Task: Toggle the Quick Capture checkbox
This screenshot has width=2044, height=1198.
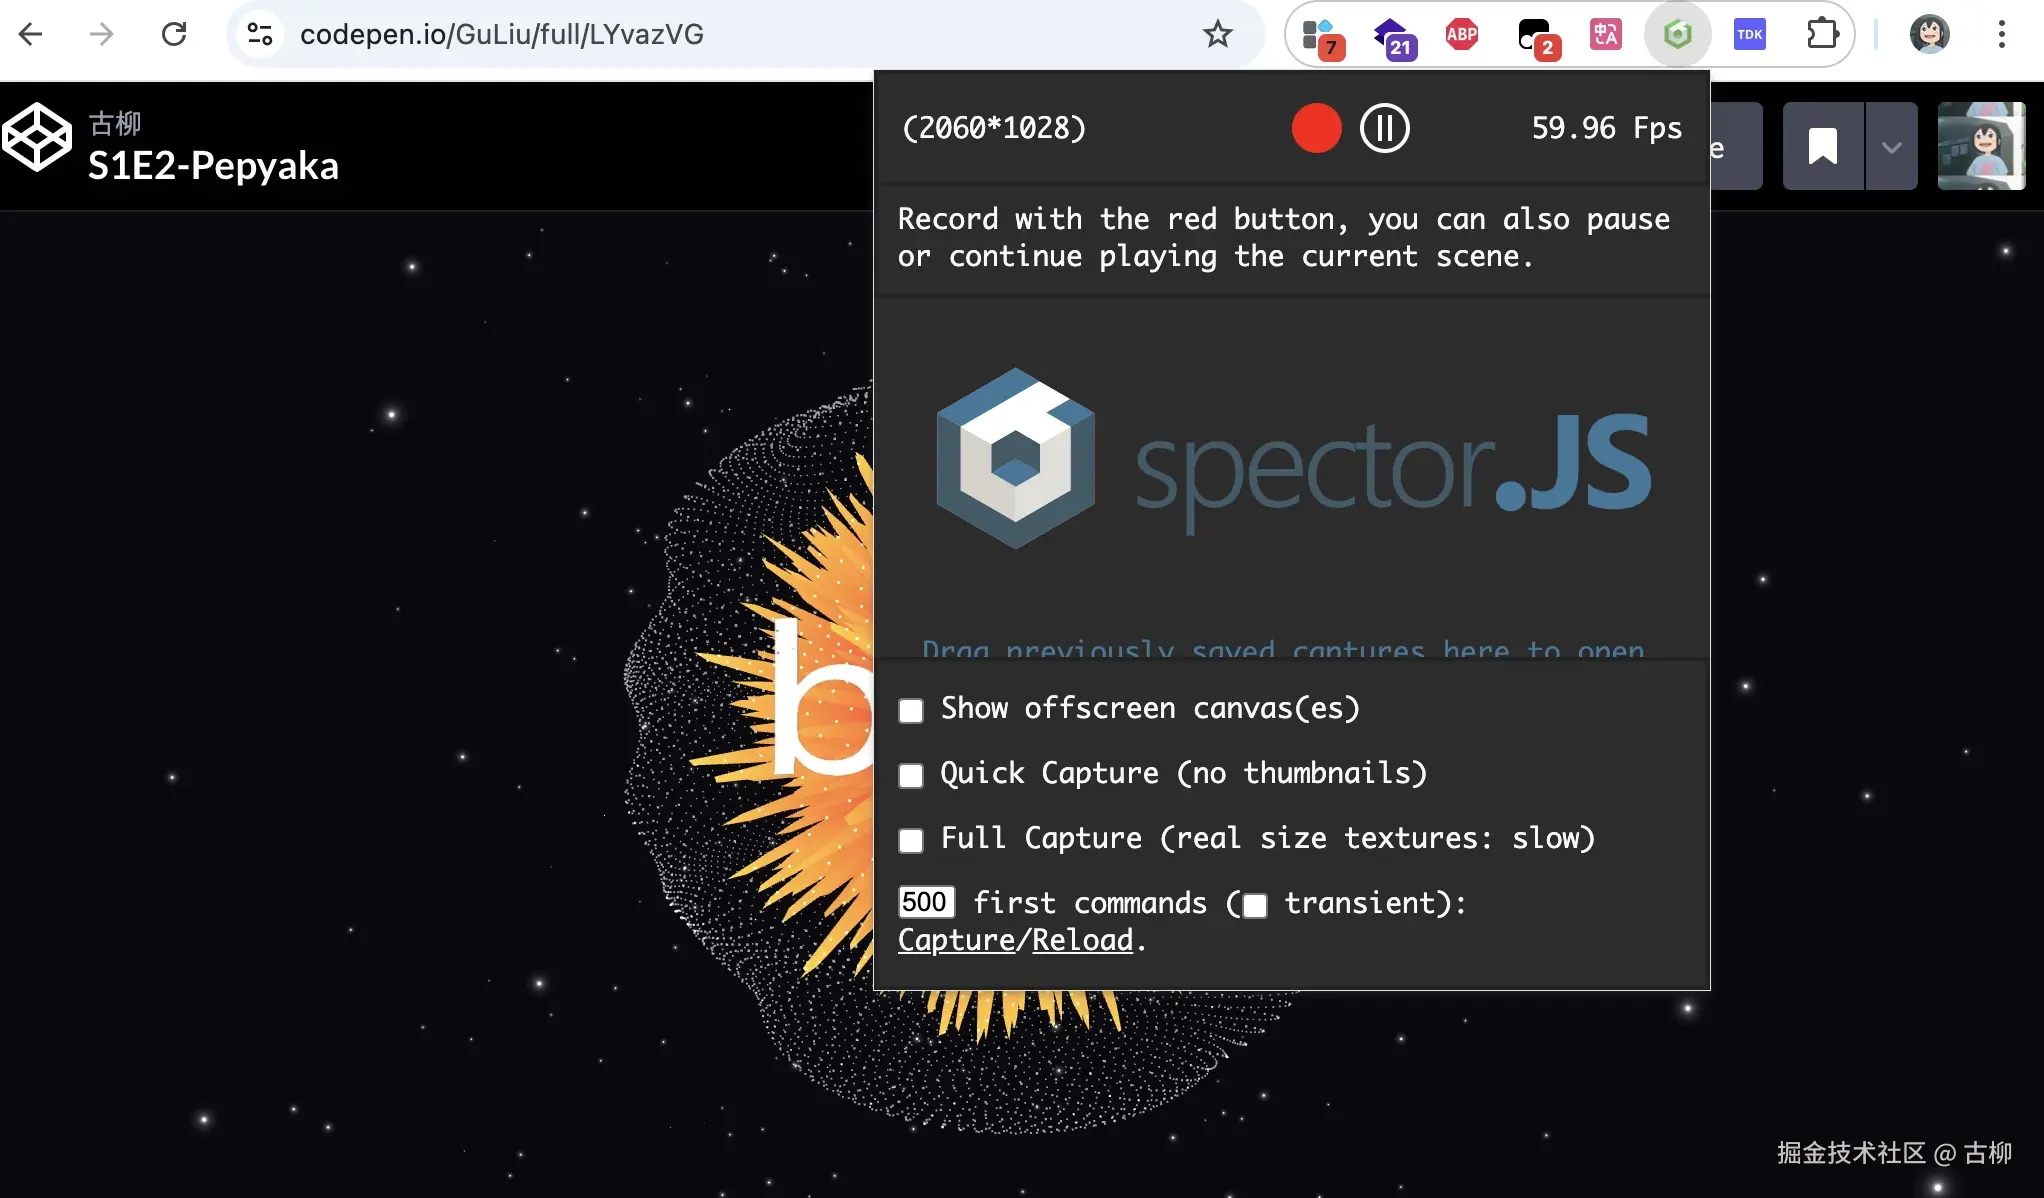Action: (x=911, y=776)
